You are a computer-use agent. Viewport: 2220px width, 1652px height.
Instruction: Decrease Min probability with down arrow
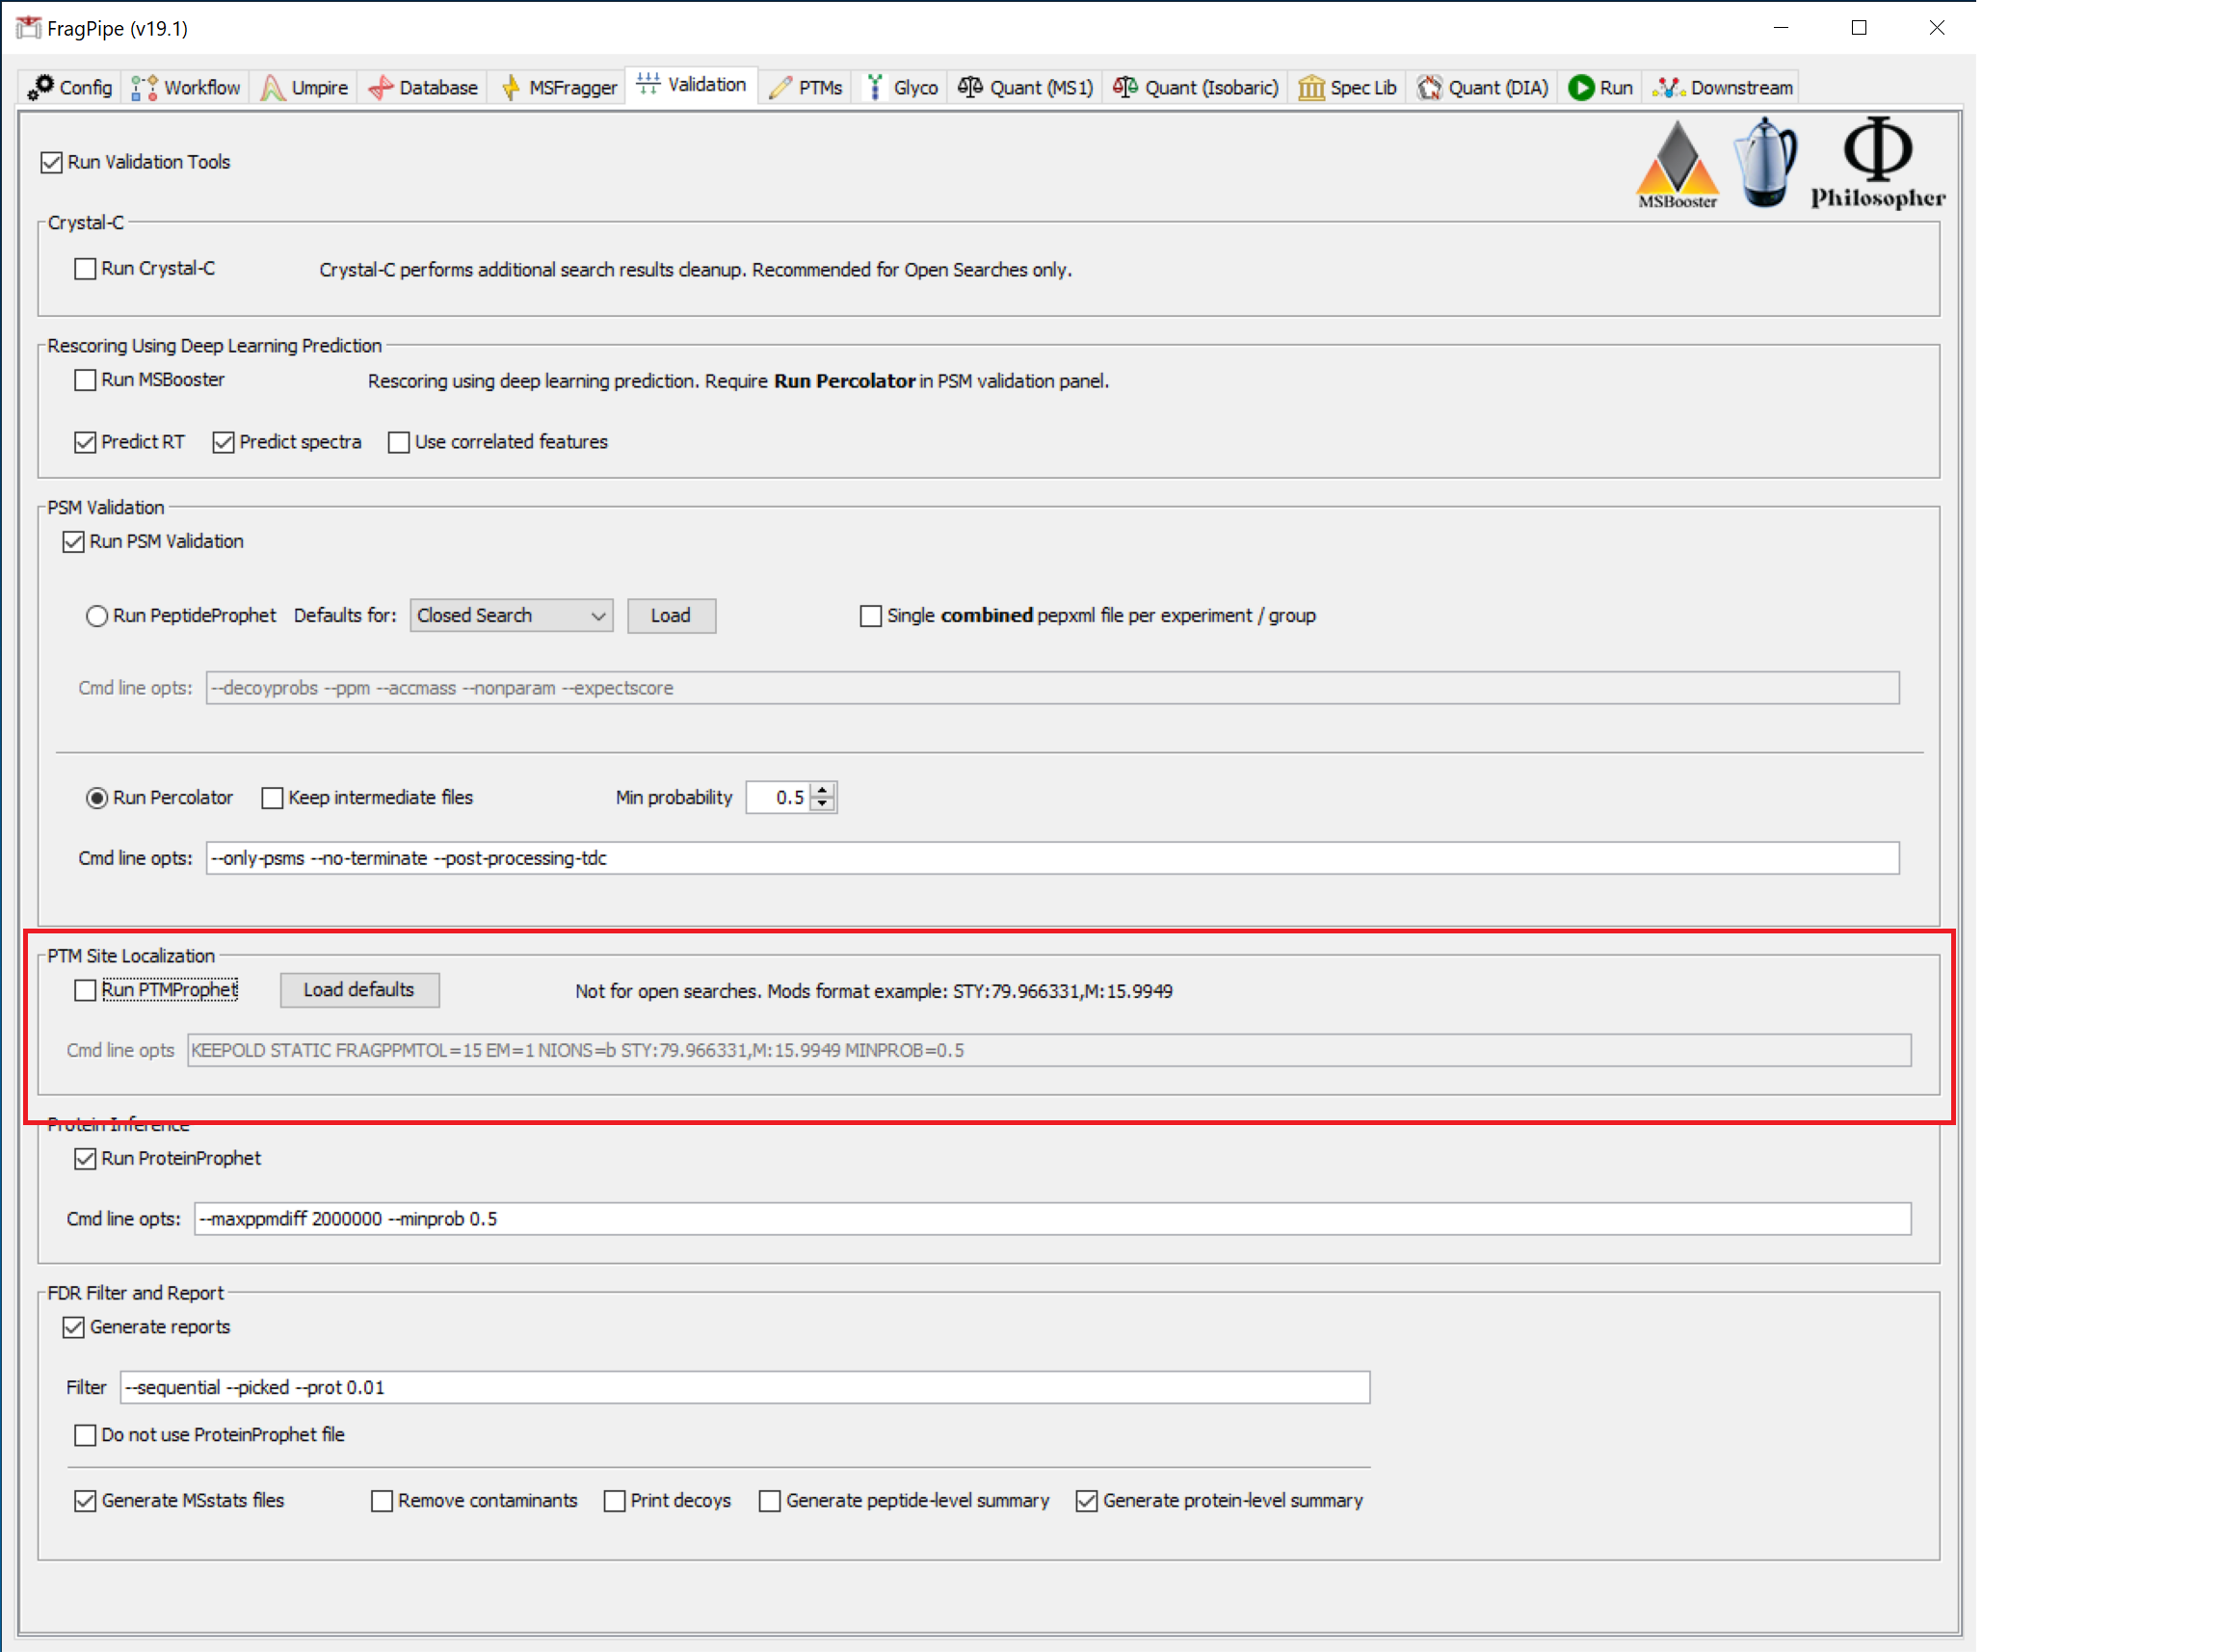coord(823,804)
